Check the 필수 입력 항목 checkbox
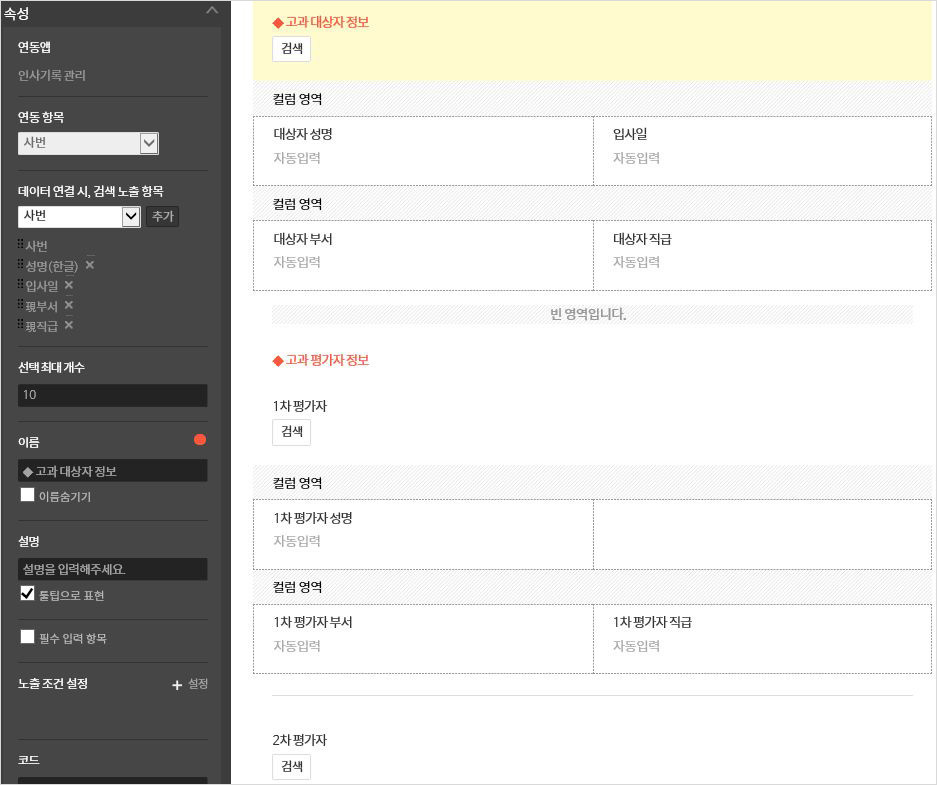The image size is (937, 785). pyautogui.click(x=27, y=637)
